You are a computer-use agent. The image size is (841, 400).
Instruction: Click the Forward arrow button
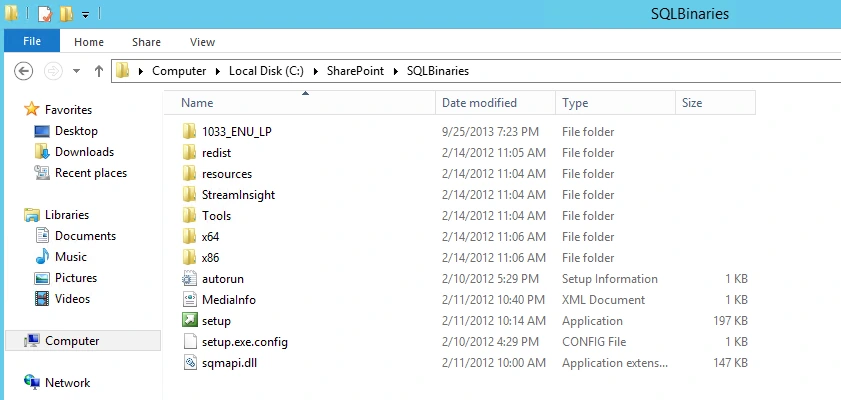[53, 71]
